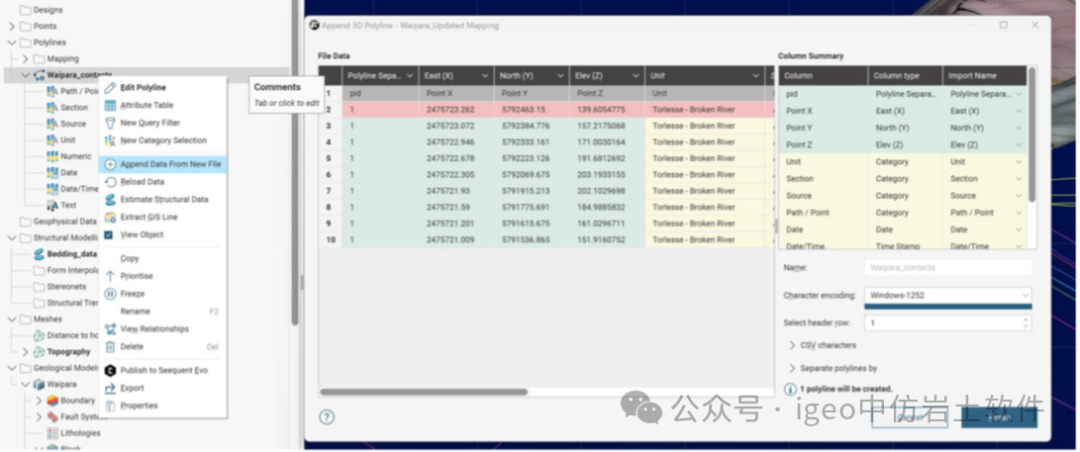Choose Export from the context menu
The width and height of the screenshot is (1080, 452).
point(132,388)
